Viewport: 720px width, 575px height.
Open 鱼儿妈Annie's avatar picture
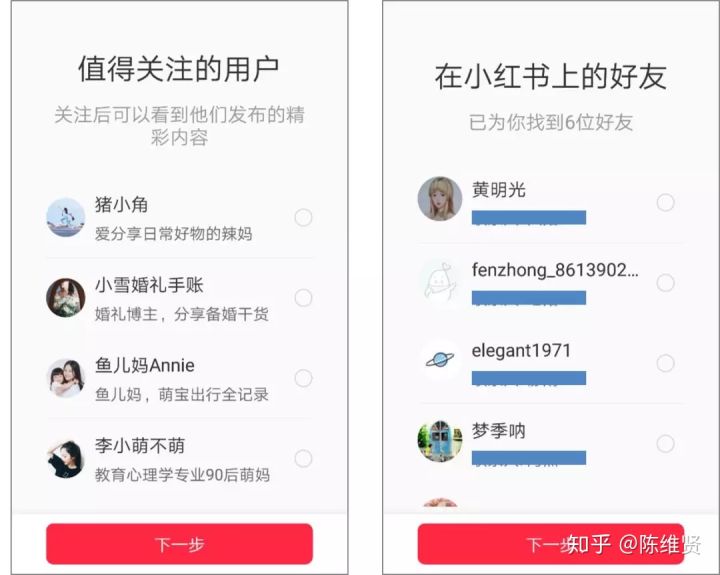pyautogui.click(x=66, y=378)
